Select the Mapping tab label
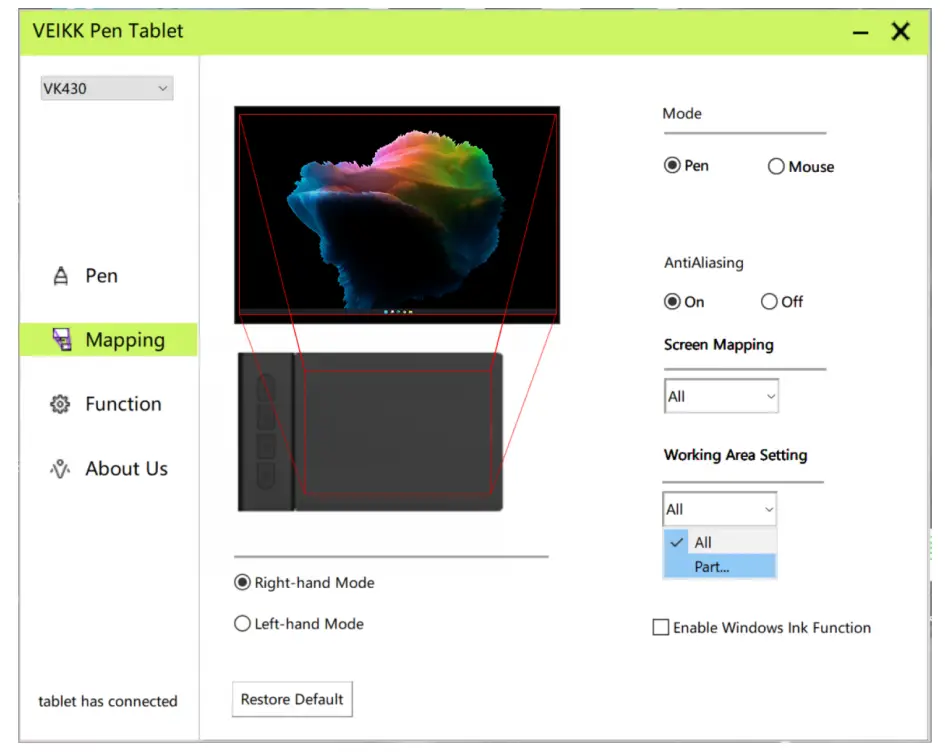 pyautogui.click(x=125, y=340)
